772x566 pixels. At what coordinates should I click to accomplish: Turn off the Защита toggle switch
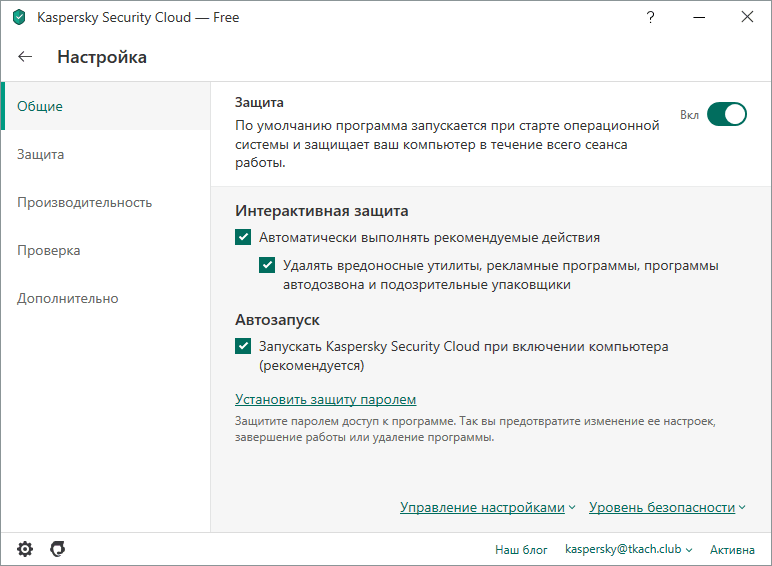[x=727, y=114]
